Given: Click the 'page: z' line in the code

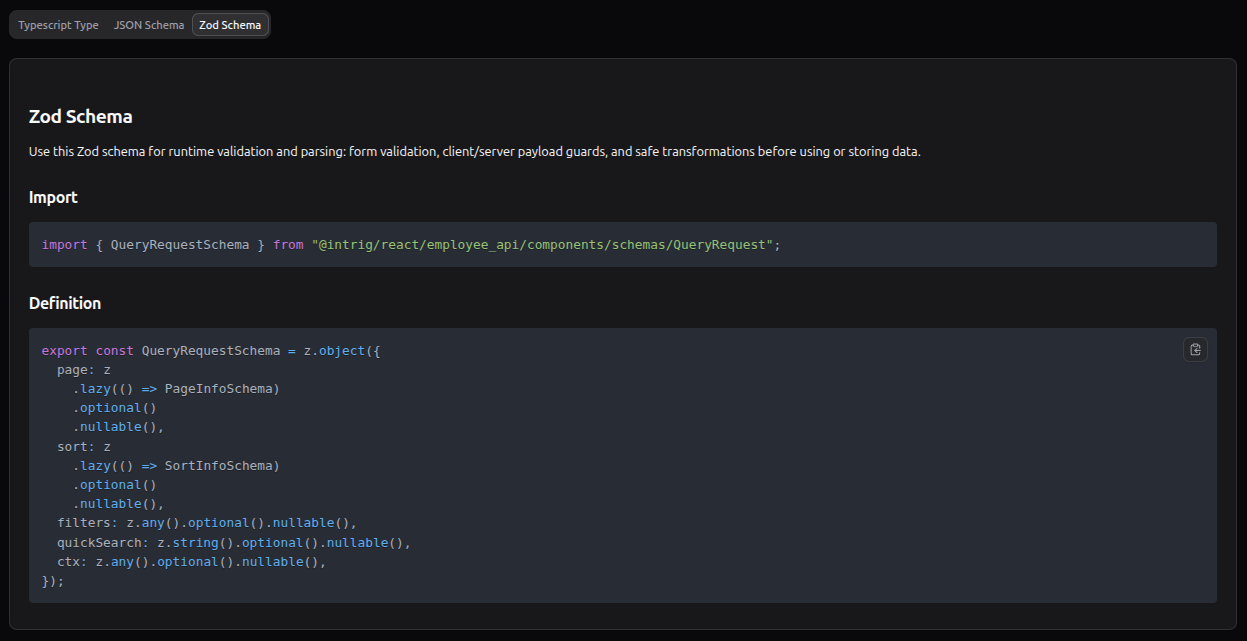Looking at the screenshot, I should (x=84, y=370).
